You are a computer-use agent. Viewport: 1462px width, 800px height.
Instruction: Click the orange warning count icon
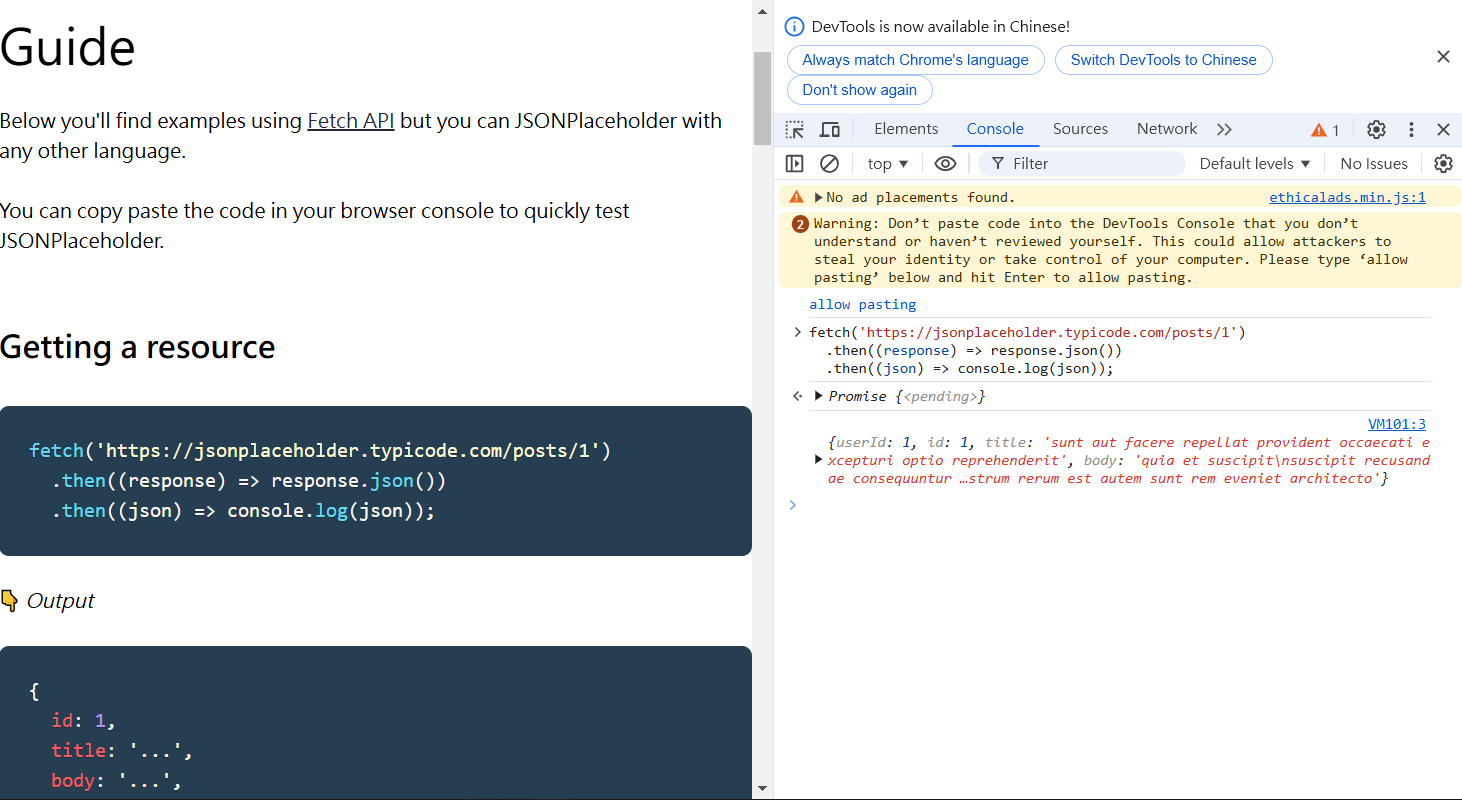1325,130
